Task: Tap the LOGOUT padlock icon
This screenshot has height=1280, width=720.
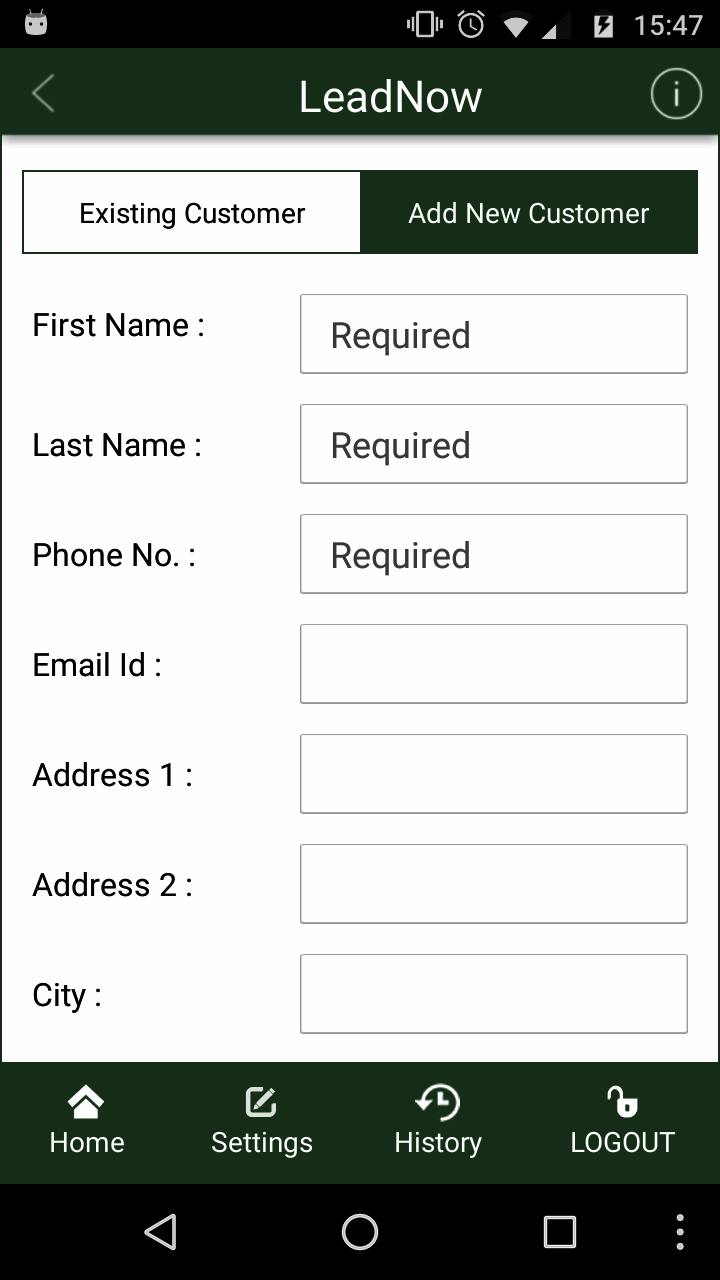Action: pyautogui.click(x=622, y=1102)
